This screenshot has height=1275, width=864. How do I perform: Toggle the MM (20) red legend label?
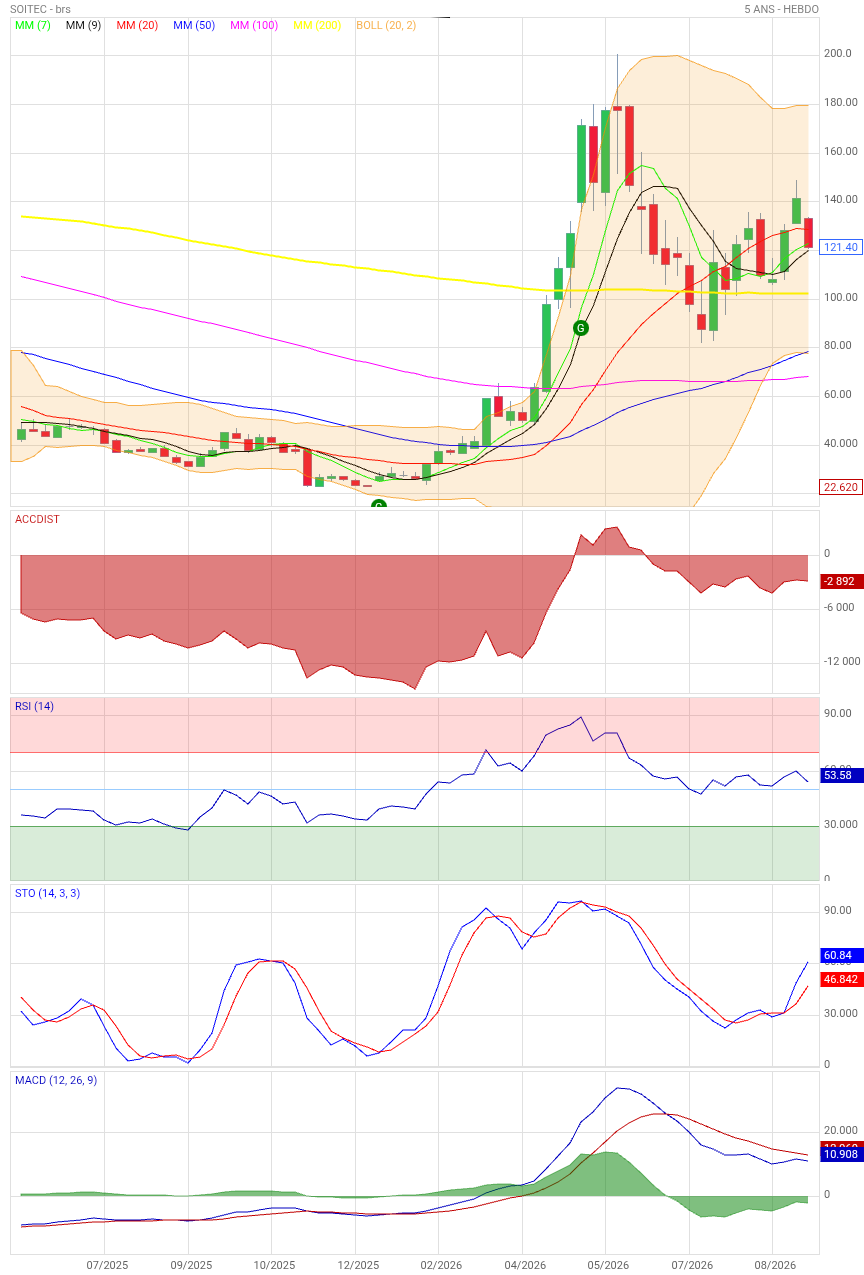[139, 24]
